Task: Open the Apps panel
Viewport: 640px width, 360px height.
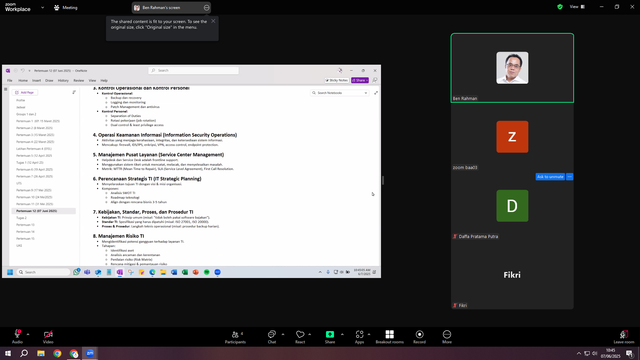Action: coord(359,337)
